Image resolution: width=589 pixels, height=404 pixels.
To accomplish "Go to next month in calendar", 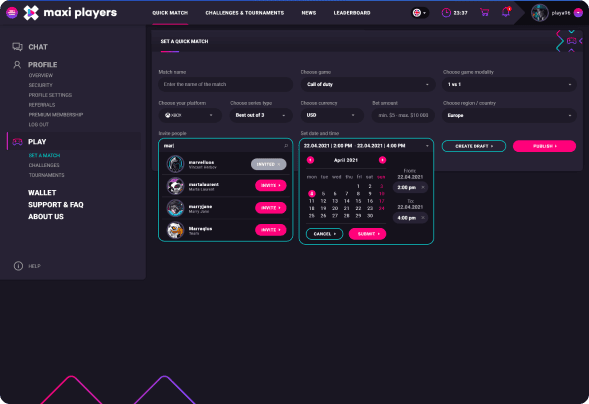I will [x=382, y=160].
